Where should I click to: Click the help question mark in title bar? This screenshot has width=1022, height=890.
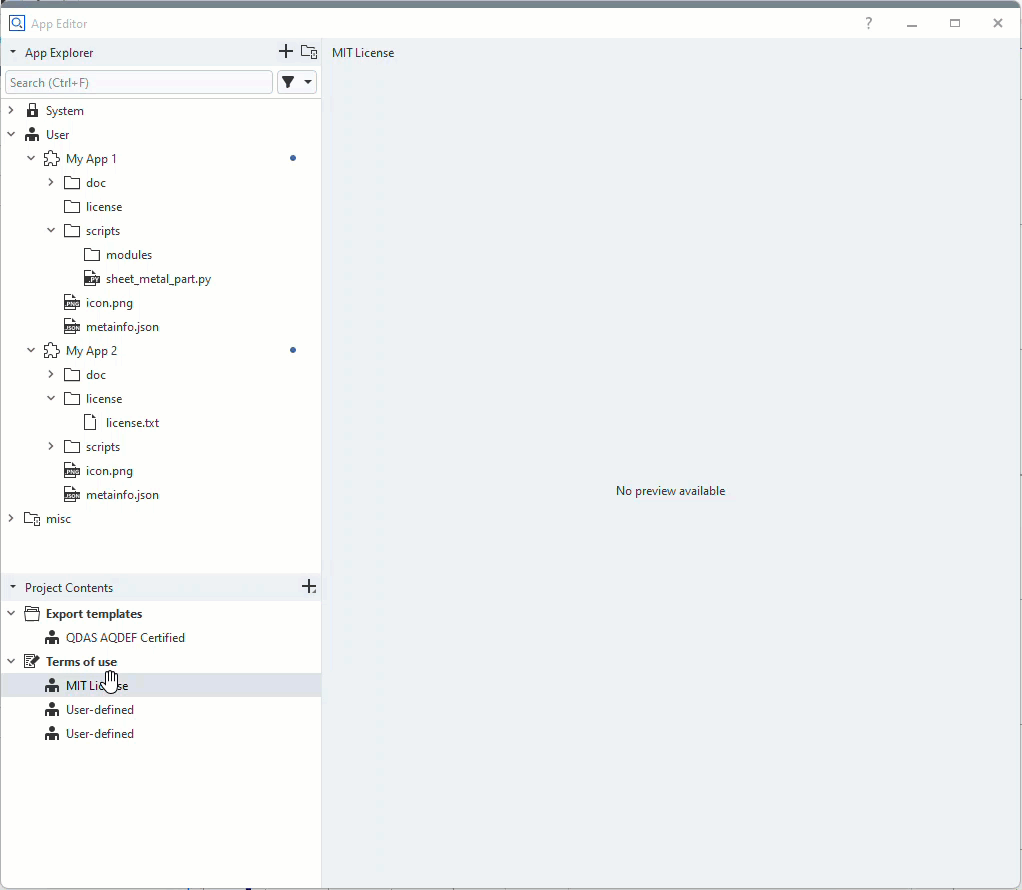868,23
